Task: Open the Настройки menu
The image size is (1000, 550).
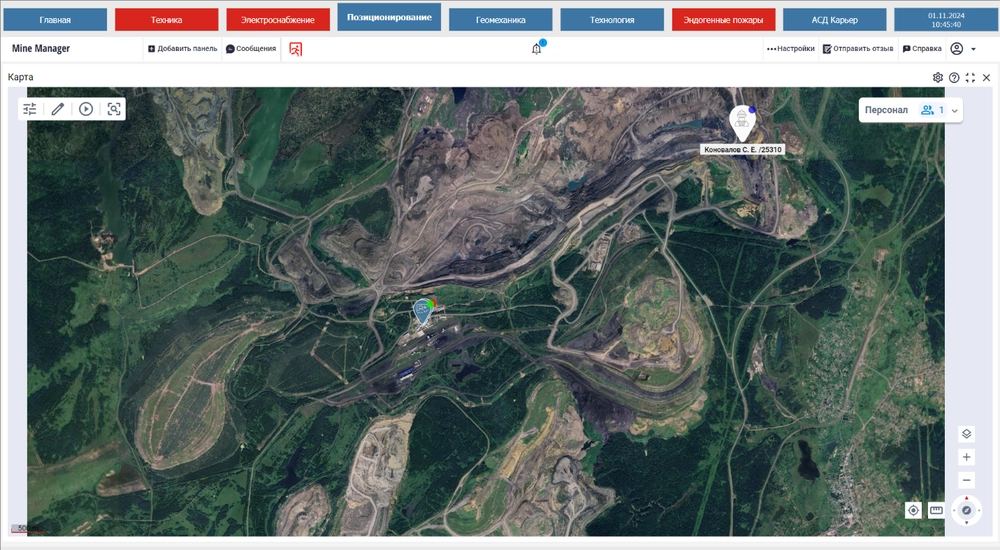Action: [791, 49]
